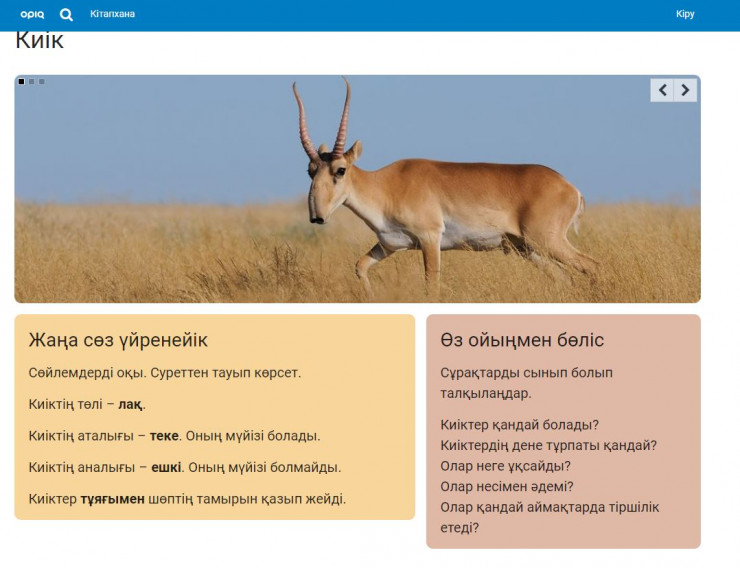
Task: Select the second carousel indicator dot
Action: (32, 81)
